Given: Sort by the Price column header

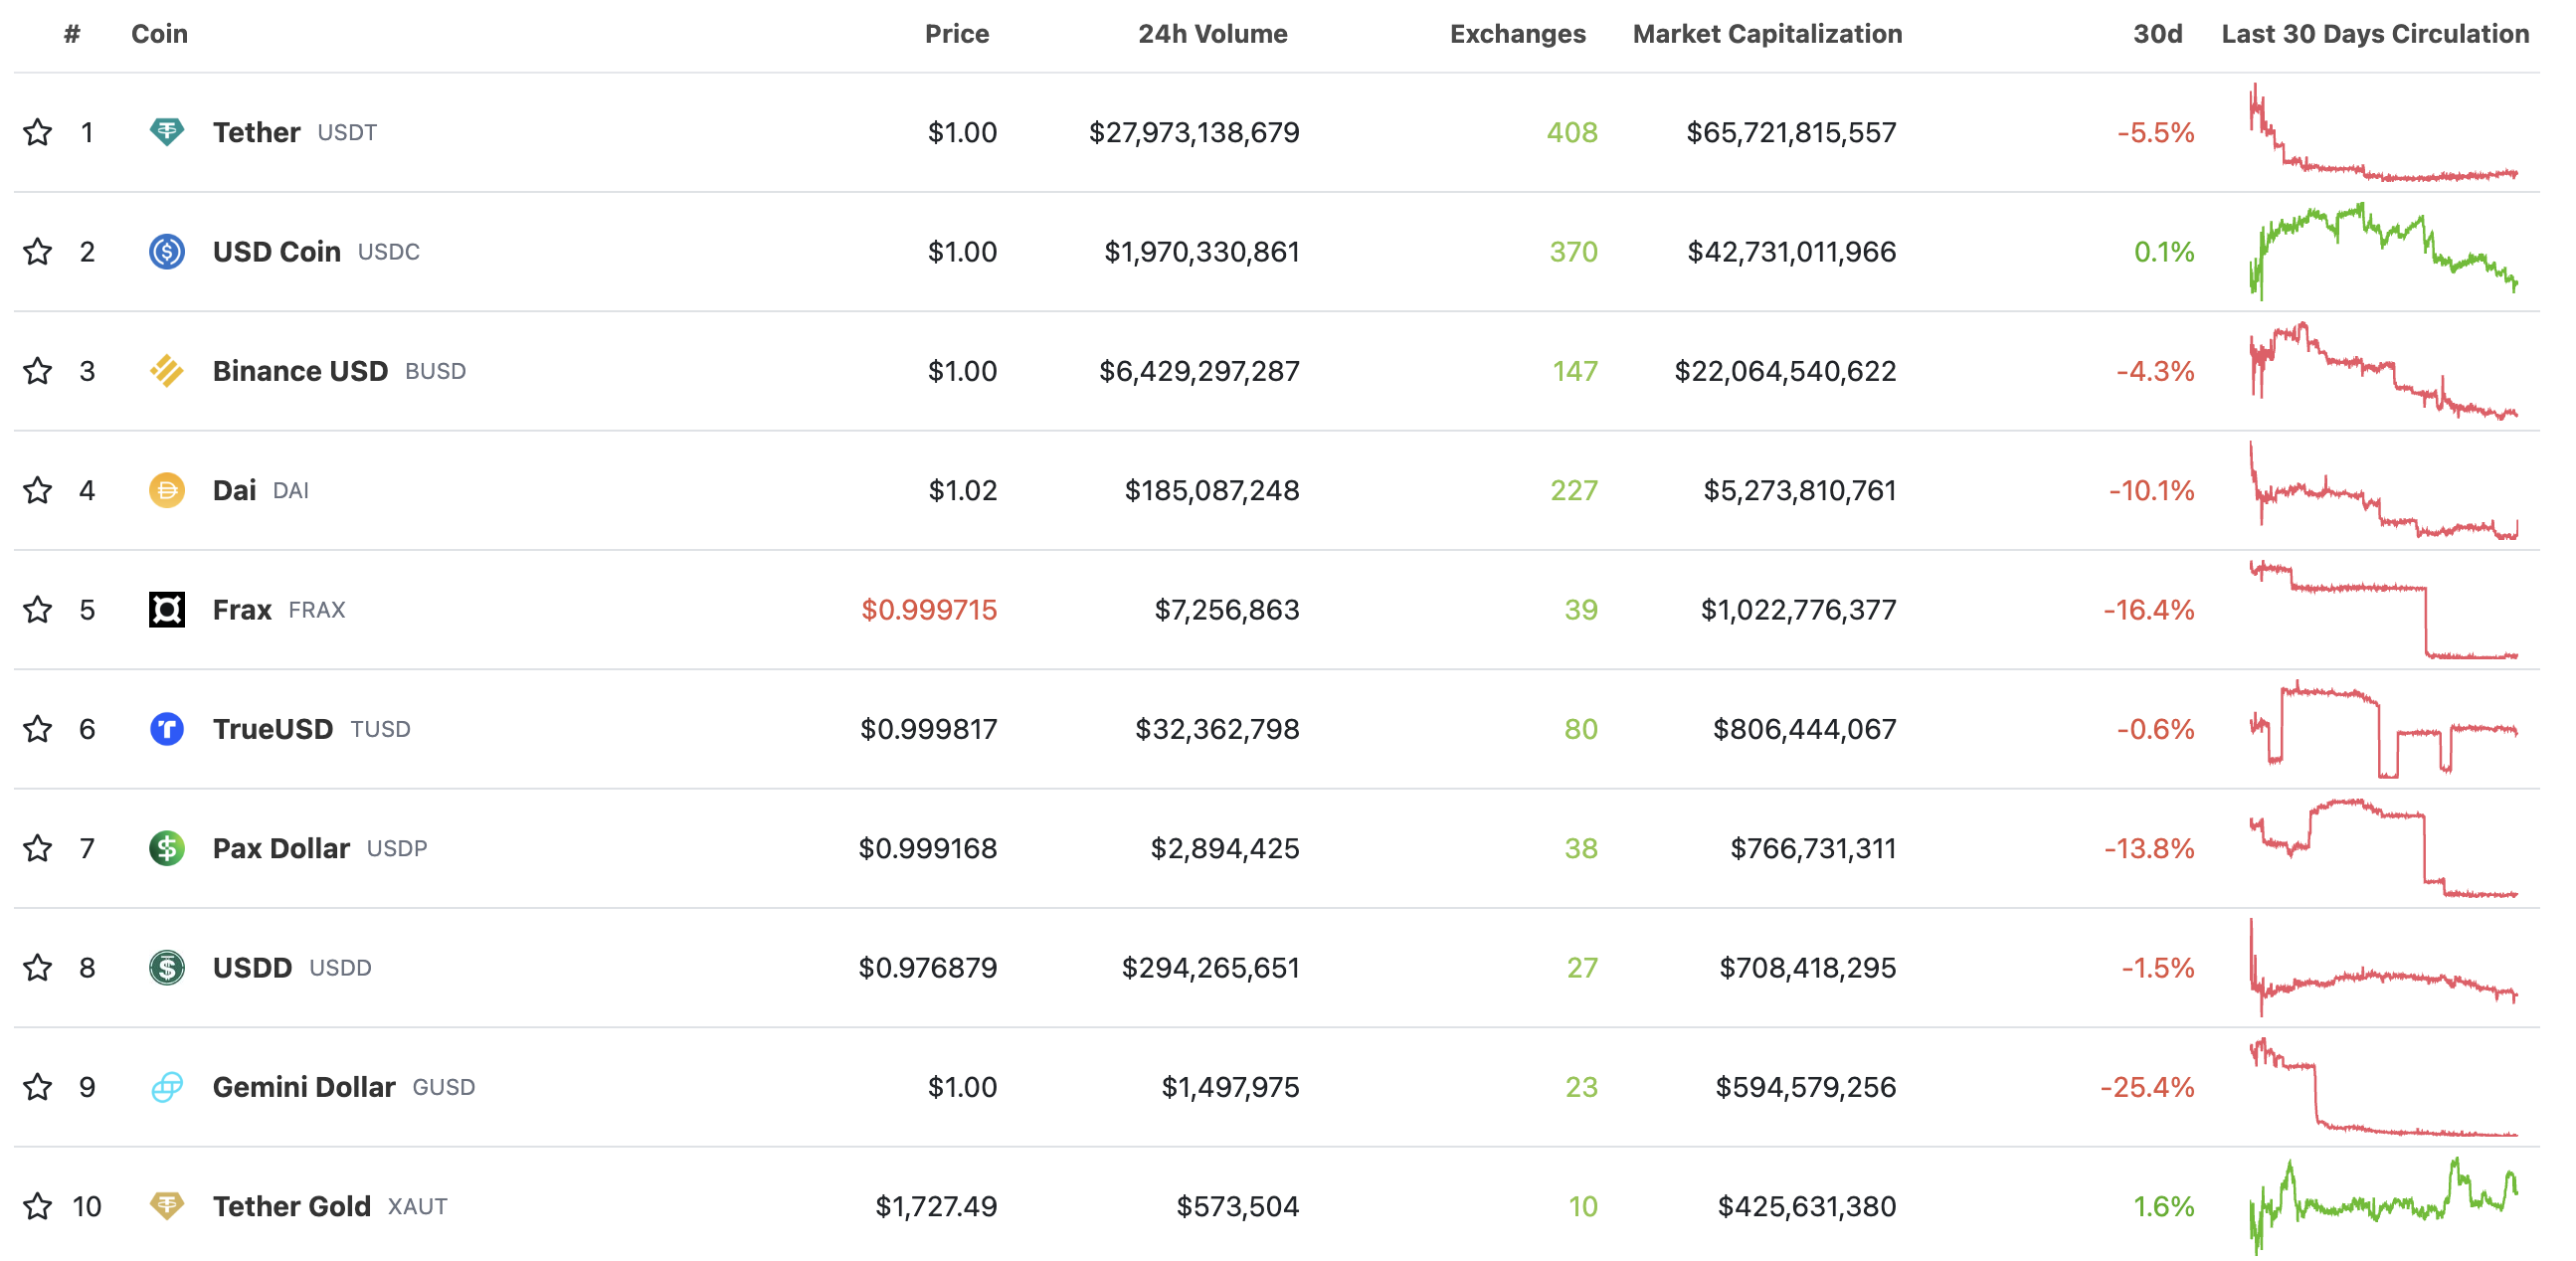Looking at the screenshot, I should coord(957,34).
